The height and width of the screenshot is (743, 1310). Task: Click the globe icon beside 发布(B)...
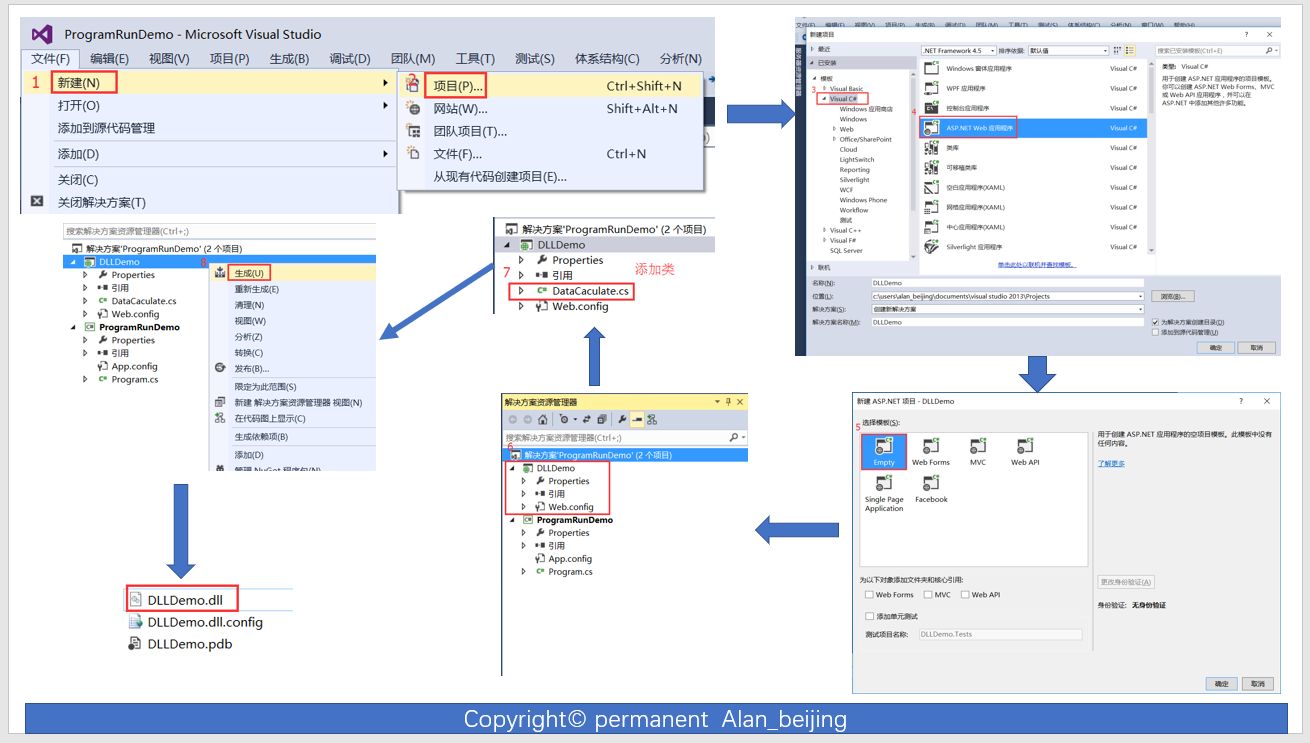pos(220,368)
